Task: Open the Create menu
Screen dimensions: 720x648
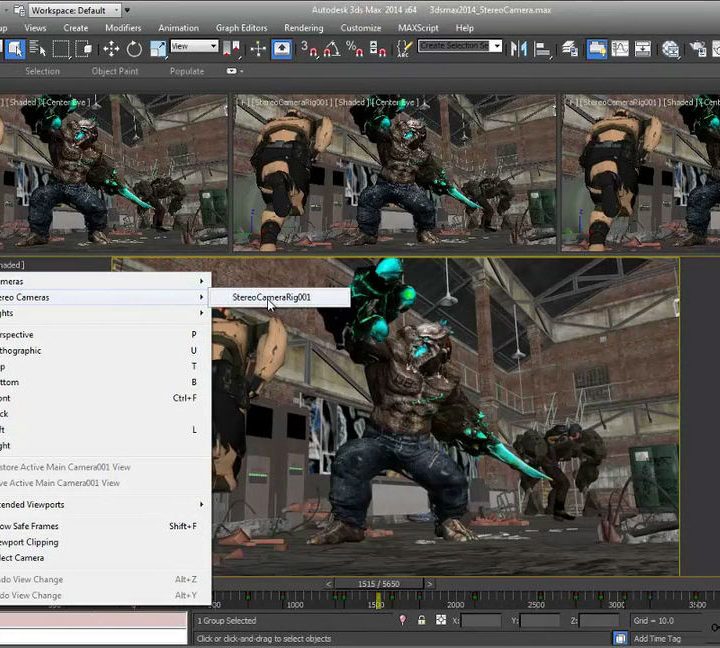Action: pos(76,28)
